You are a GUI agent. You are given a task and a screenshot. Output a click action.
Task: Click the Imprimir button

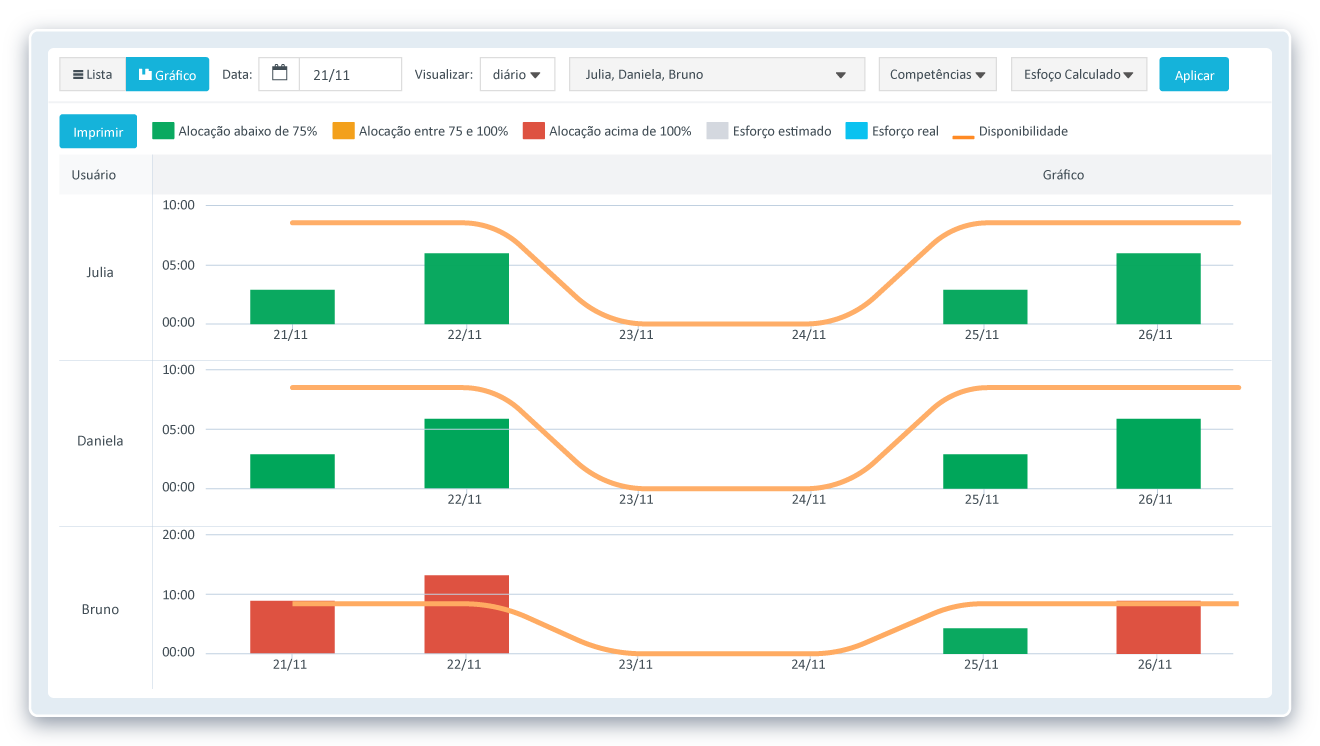(98, 132)
